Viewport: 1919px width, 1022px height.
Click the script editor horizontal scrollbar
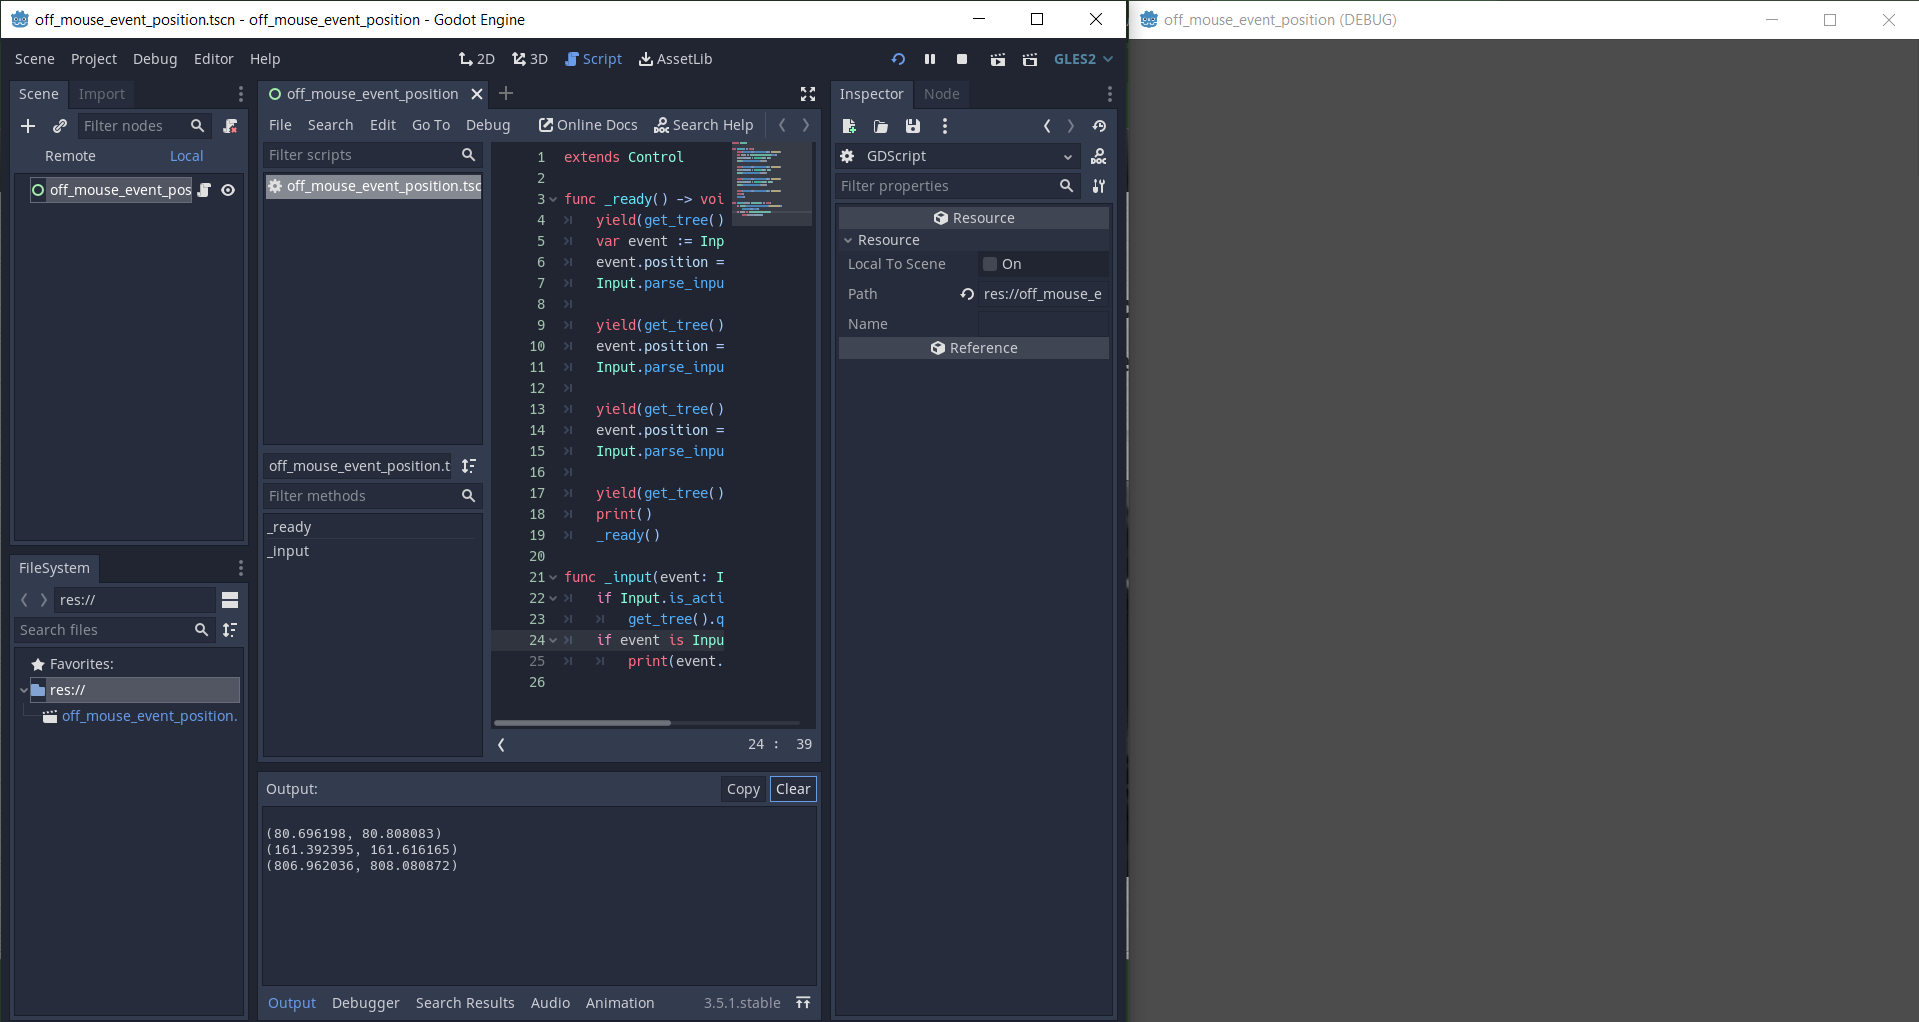coord(582,722)
